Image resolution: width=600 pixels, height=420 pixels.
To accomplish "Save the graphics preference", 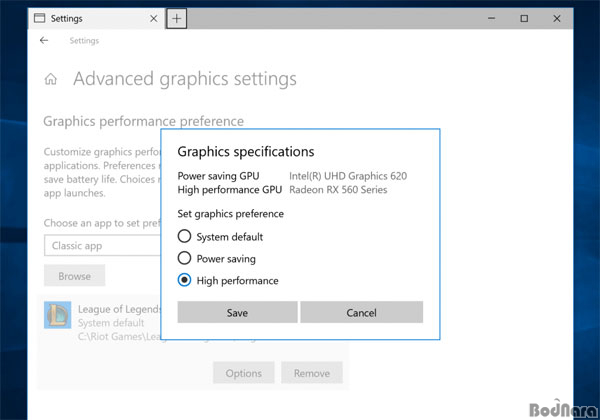I will [237, 312].
